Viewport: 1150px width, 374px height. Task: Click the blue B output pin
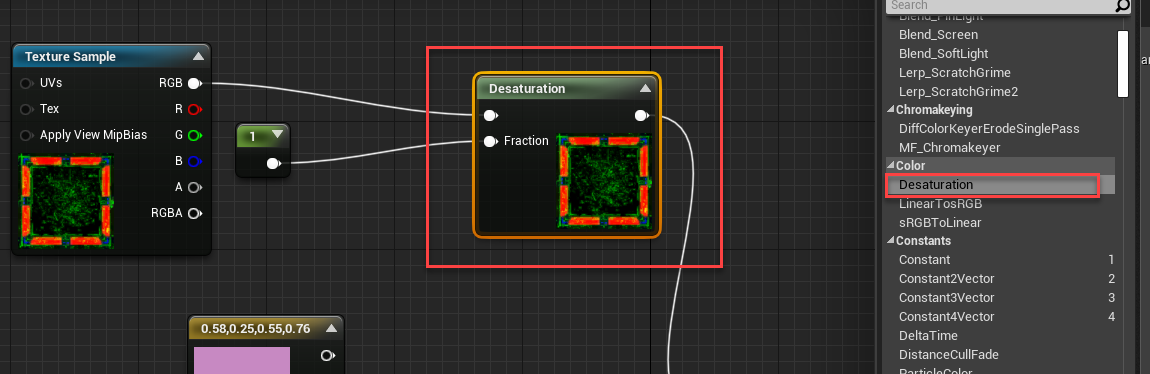click(194, 161)
